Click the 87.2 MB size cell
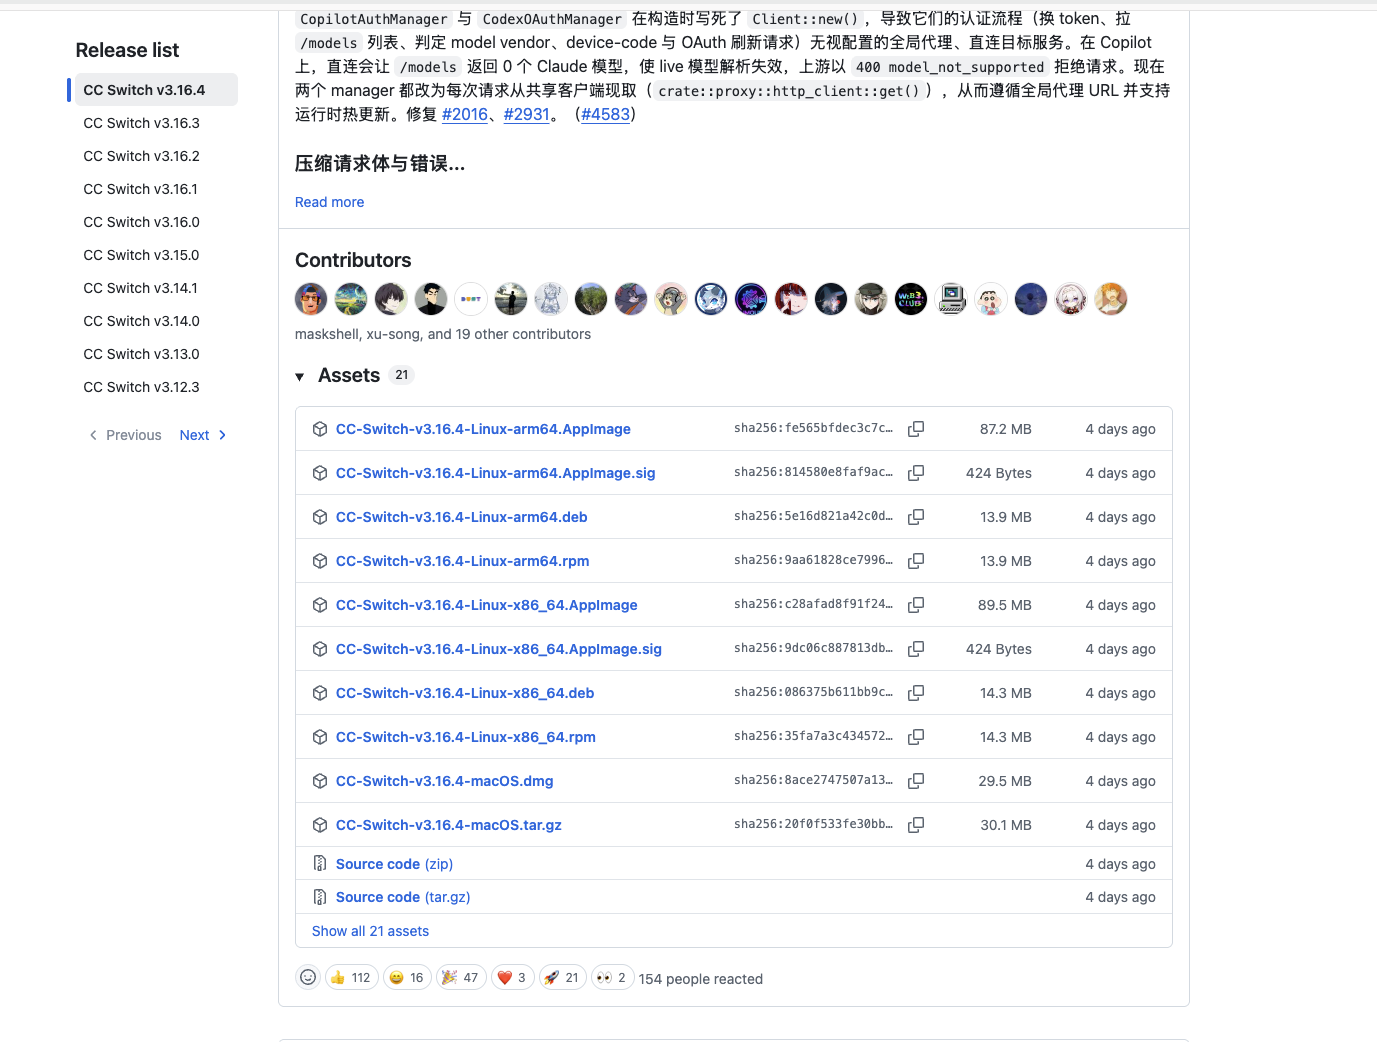The image size is (1377, 1042). pos(1006,429)
